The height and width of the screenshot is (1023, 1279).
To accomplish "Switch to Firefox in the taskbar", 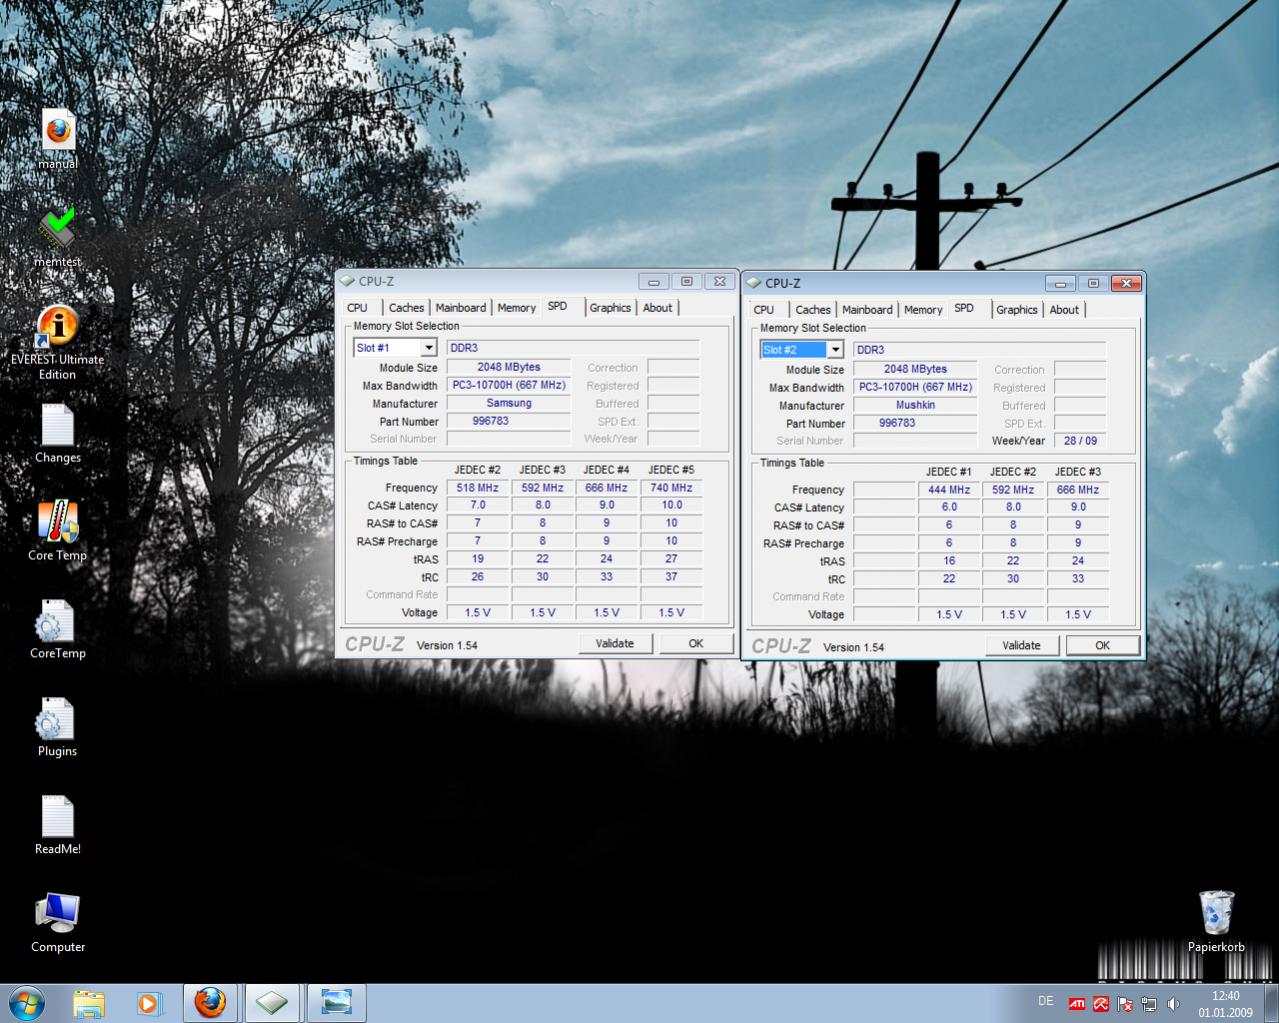I will (x=209, y=1002).
